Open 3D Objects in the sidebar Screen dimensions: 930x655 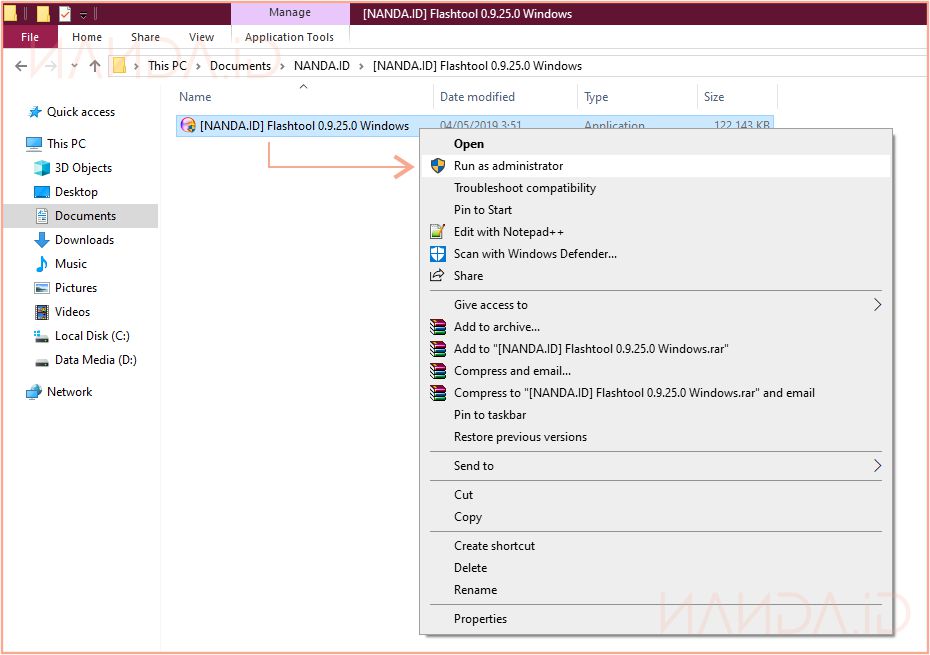click(x=83, y=168)
